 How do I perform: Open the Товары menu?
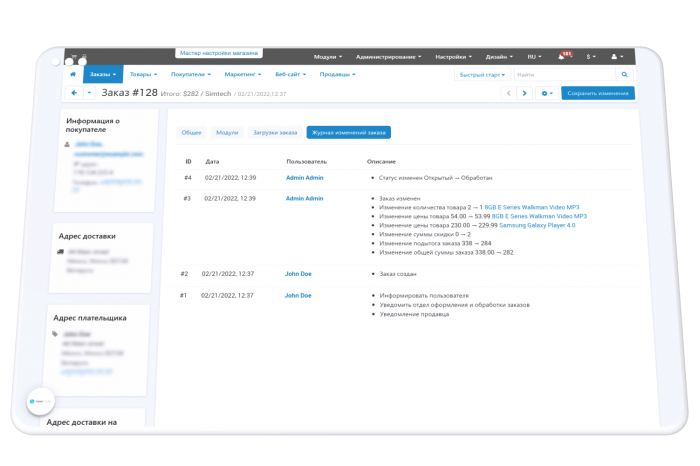click(x=143, y=74)
